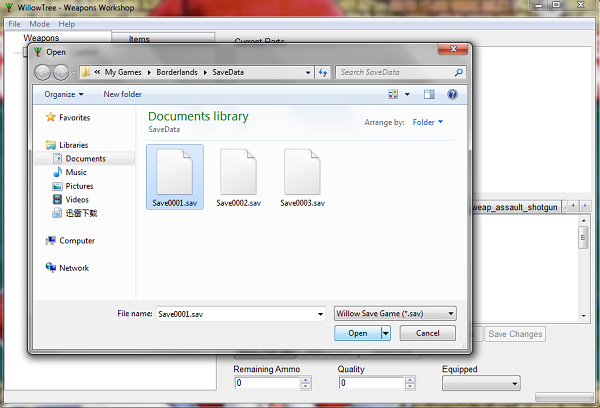
Task: Open the Pictures library
Action: pos(79,186)
